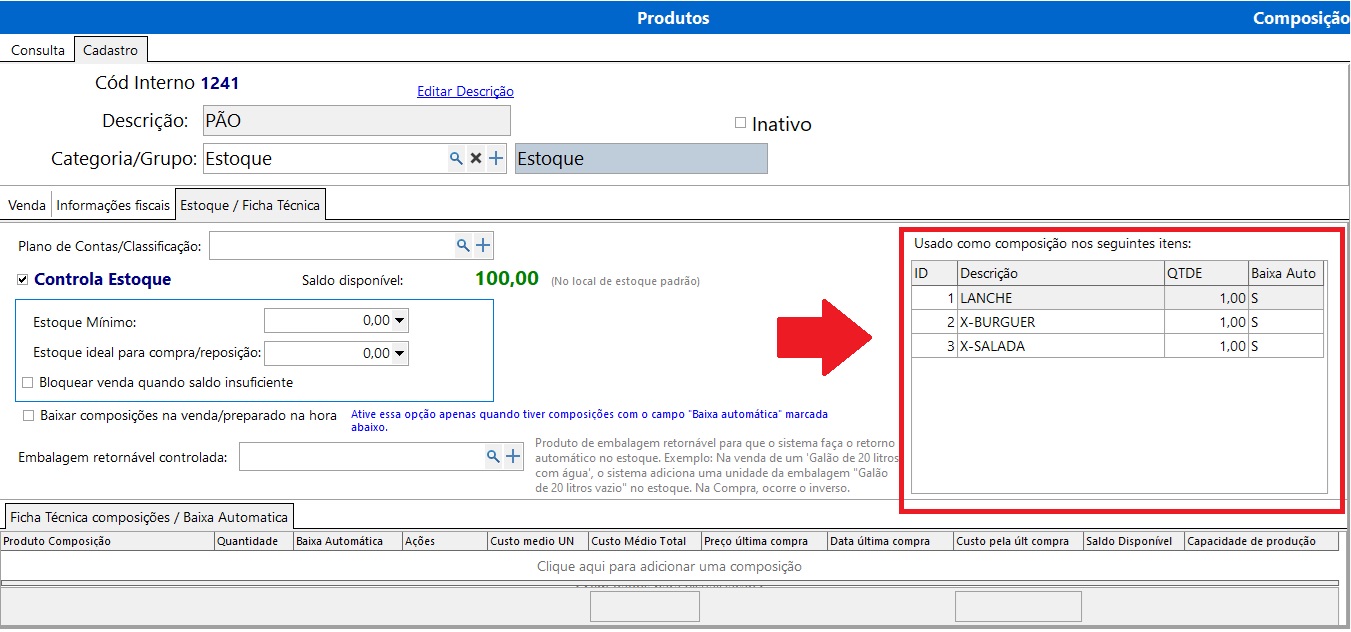Select X-BURGUER row in composition list

(1060, 322)
